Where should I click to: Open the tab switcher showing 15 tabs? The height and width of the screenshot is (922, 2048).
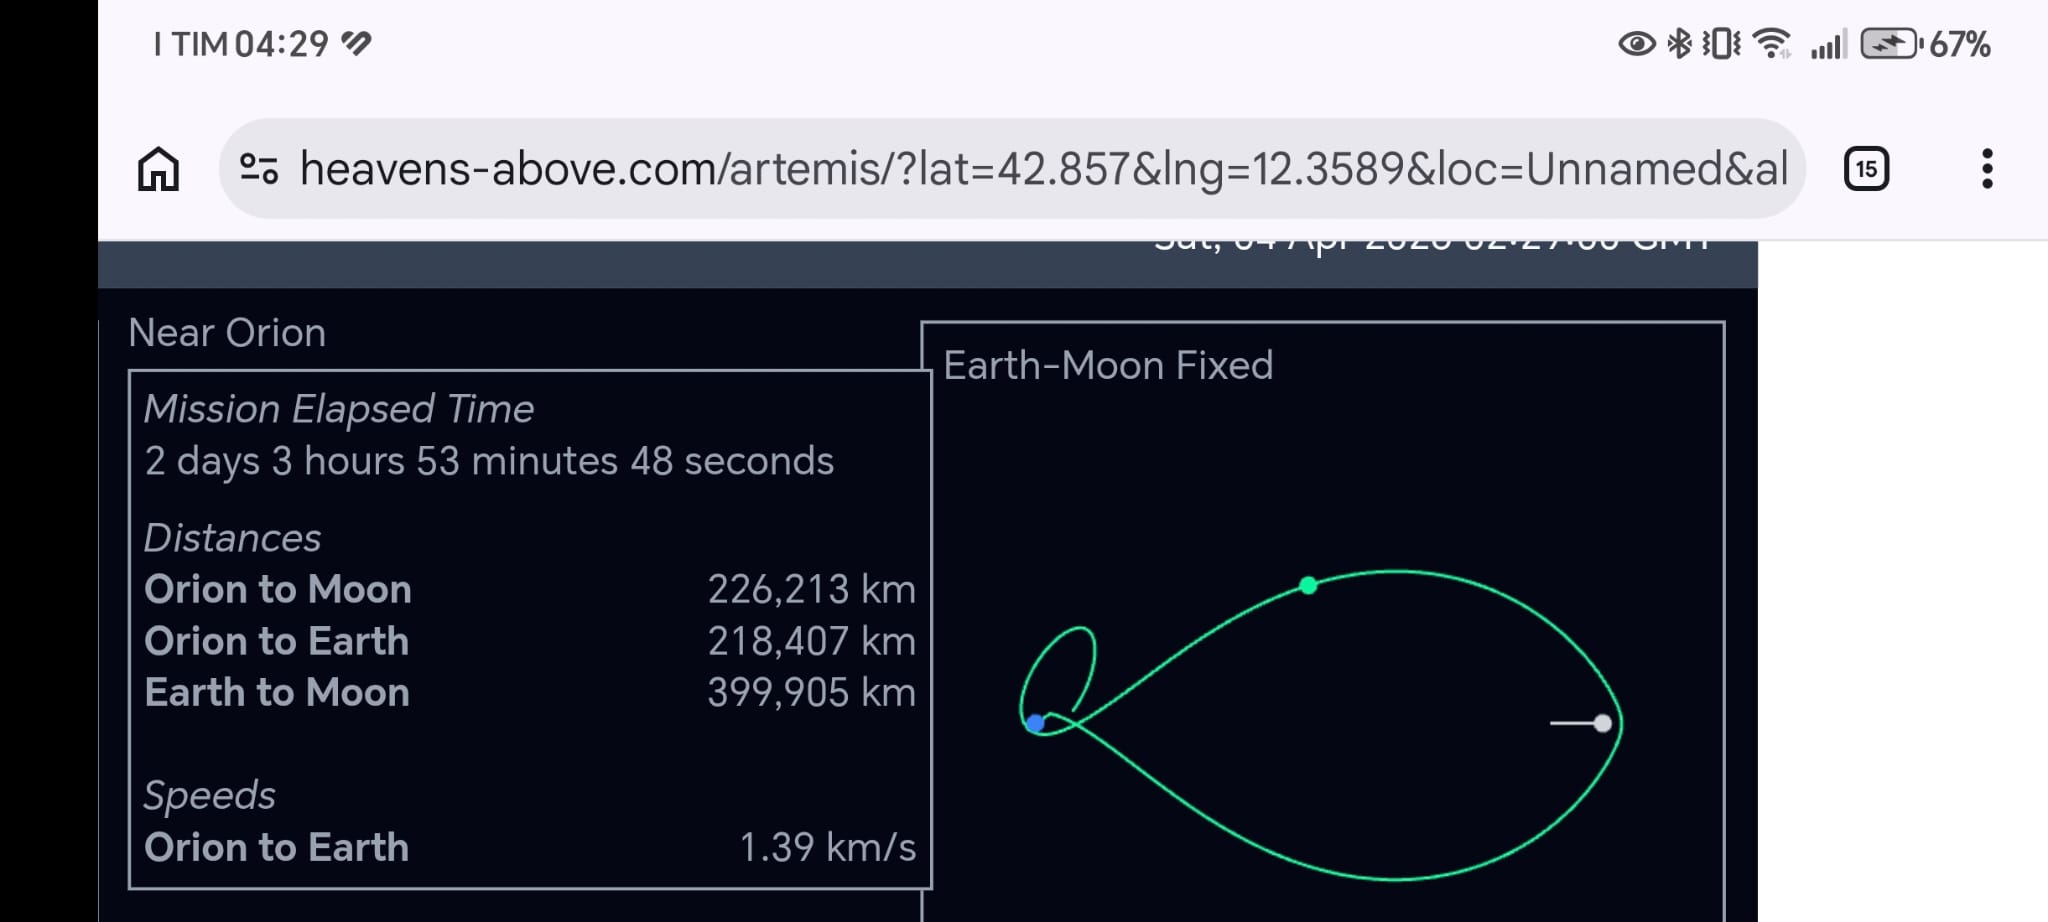tap(1866, 169)
